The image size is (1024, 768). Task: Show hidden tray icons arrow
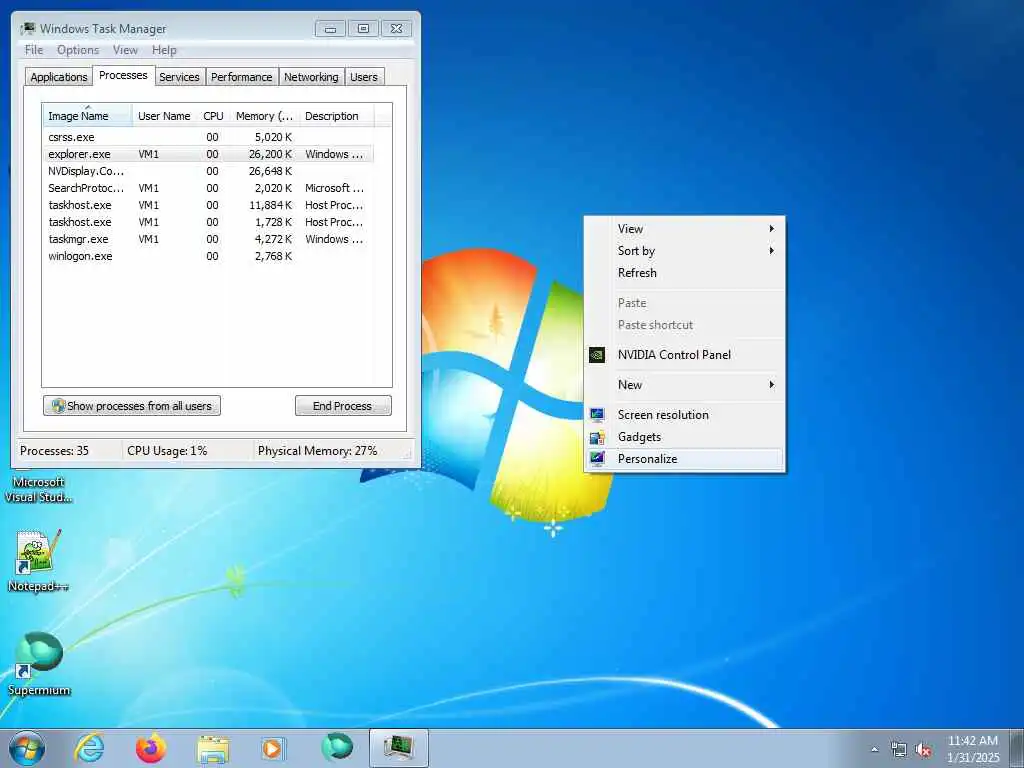pos(874,749)
